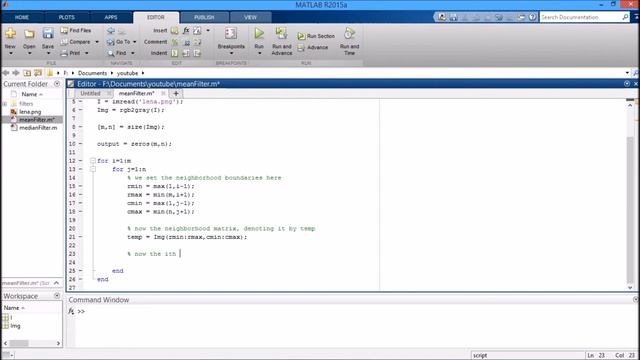
Task: Sort by Name column in Current Folder
Action: coord(31,94)
